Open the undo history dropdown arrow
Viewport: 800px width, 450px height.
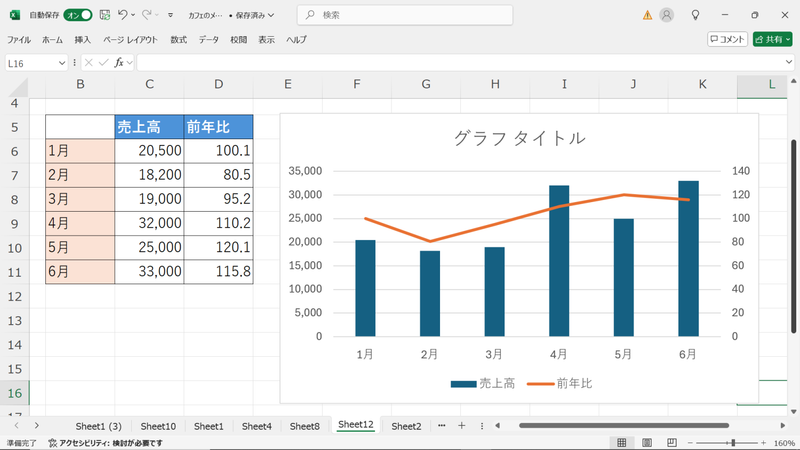pyautogui.click(x=133, y=15)
